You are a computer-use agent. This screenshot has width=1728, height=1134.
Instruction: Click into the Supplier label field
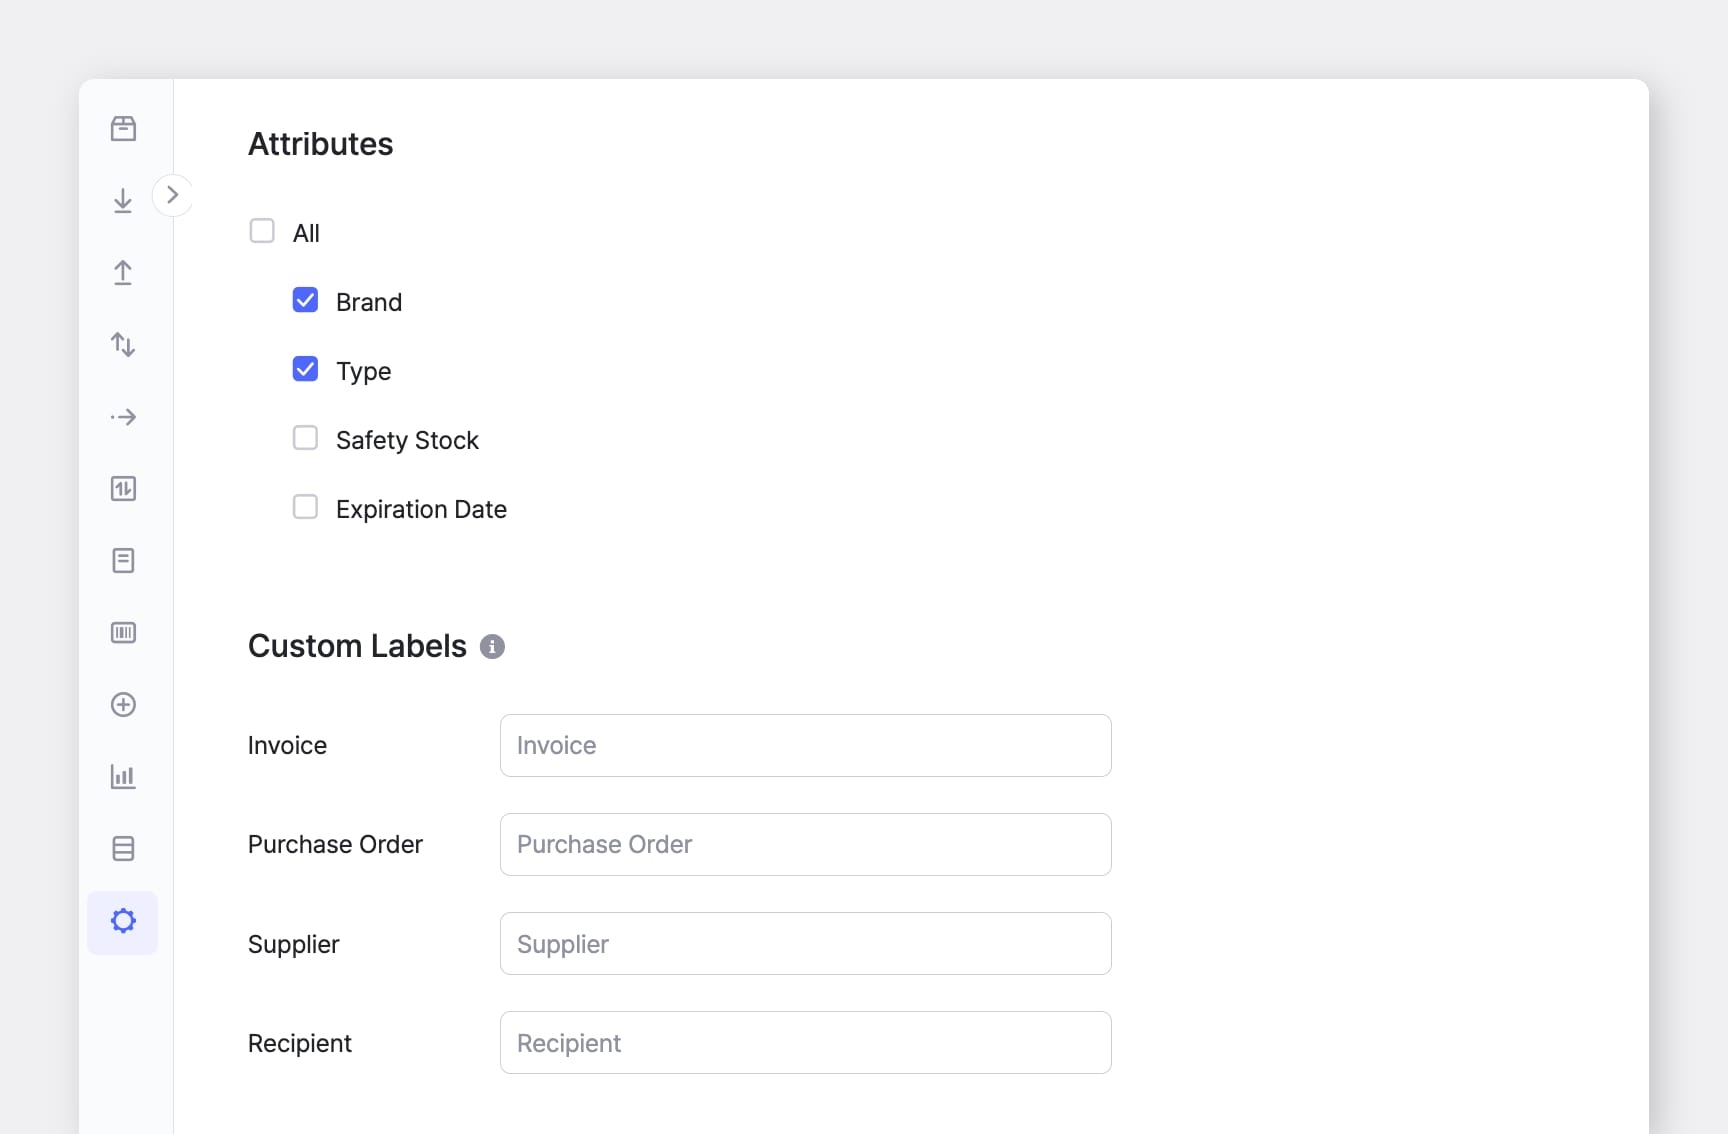(805, 943)
